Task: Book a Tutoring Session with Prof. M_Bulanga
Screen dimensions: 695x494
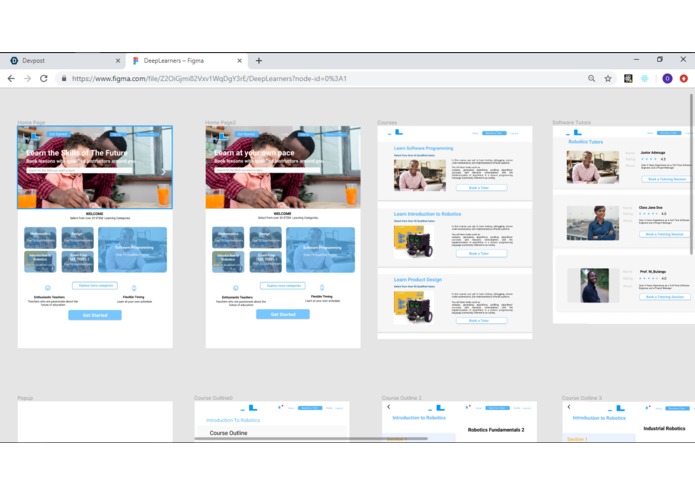Action: [665, 297]
